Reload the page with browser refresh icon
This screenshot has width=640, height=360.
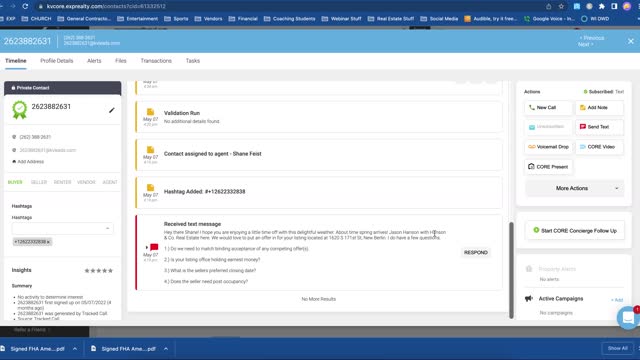(25, 7)
